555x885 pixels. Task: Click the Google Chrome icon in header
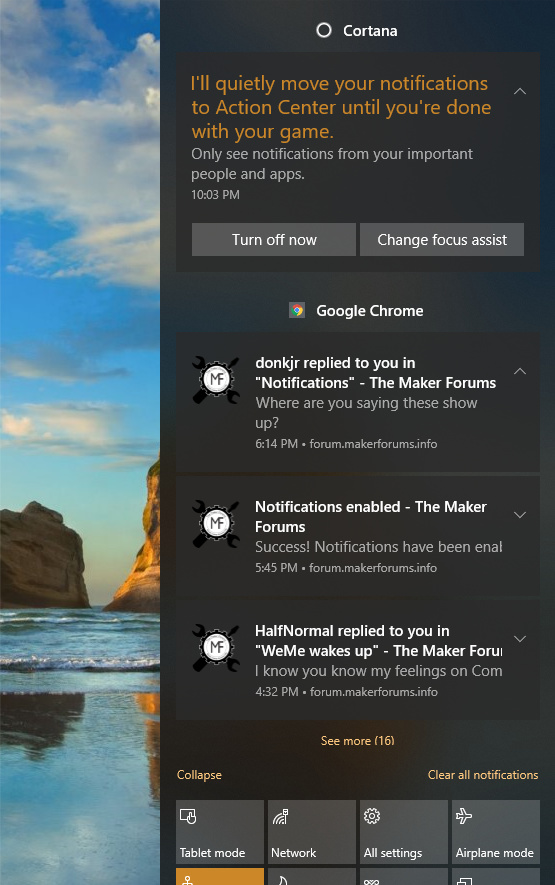point(297,310)
